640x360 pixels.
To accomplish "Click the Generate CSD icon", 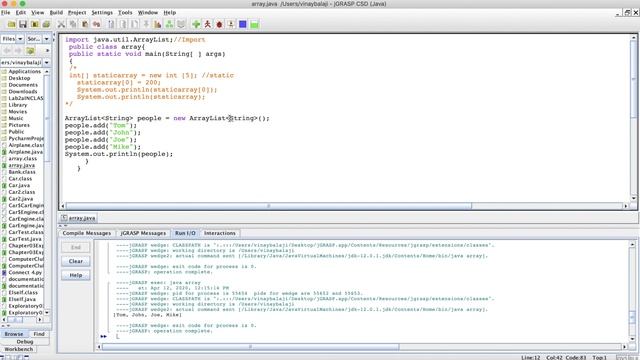I will tap(111, 24).
